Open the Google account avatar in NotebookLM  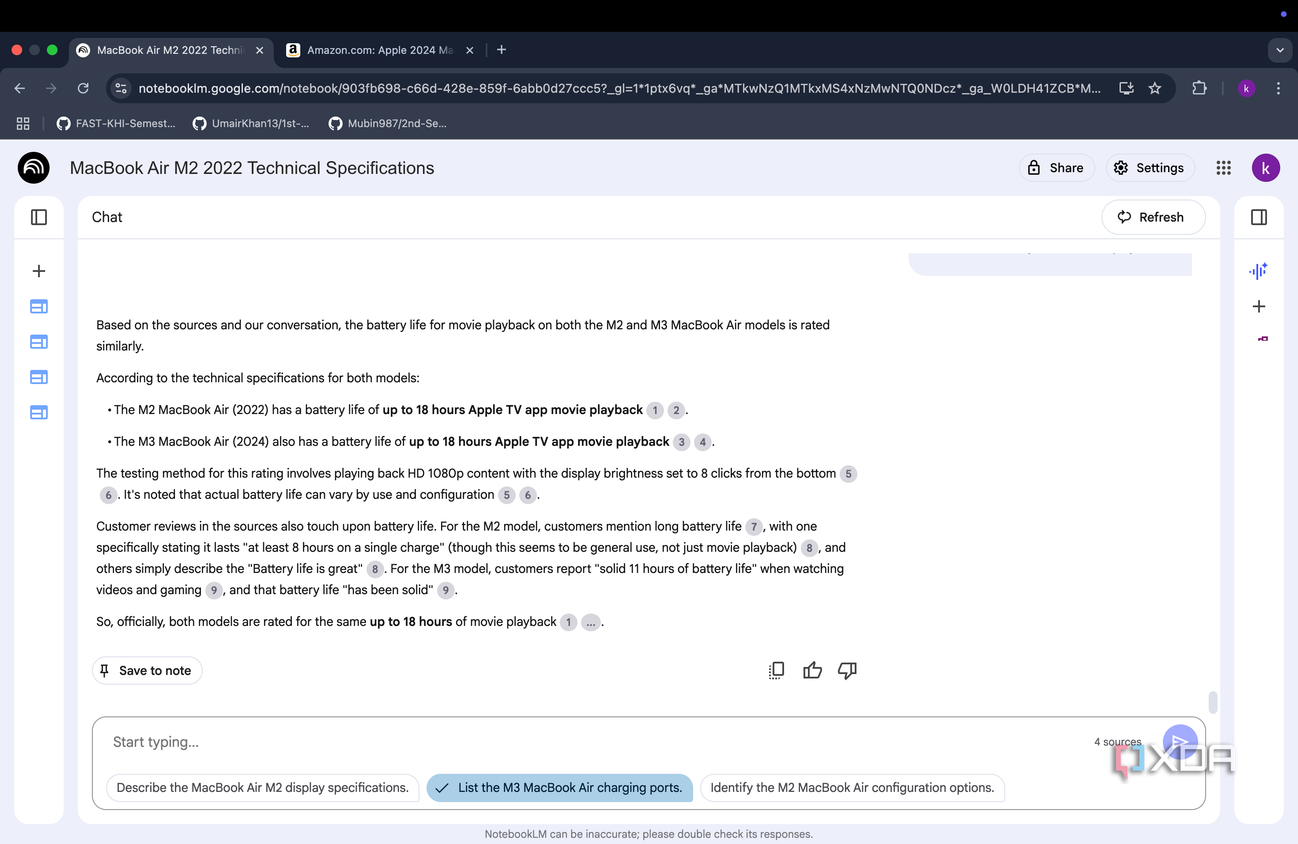pos(1266,168)
